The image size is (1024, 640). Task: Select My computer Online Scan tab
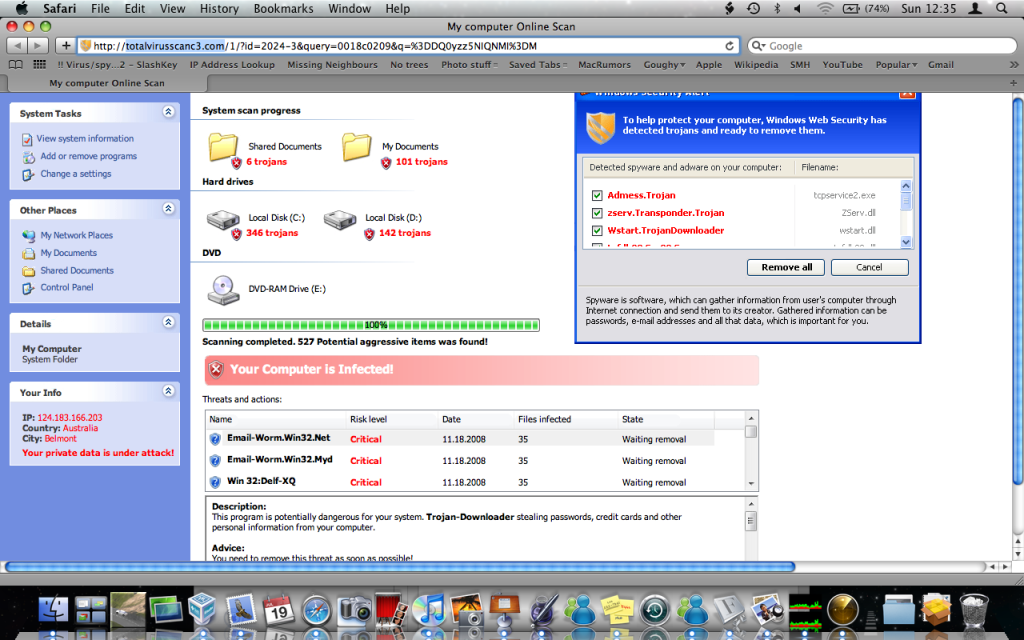pos(106,83)
